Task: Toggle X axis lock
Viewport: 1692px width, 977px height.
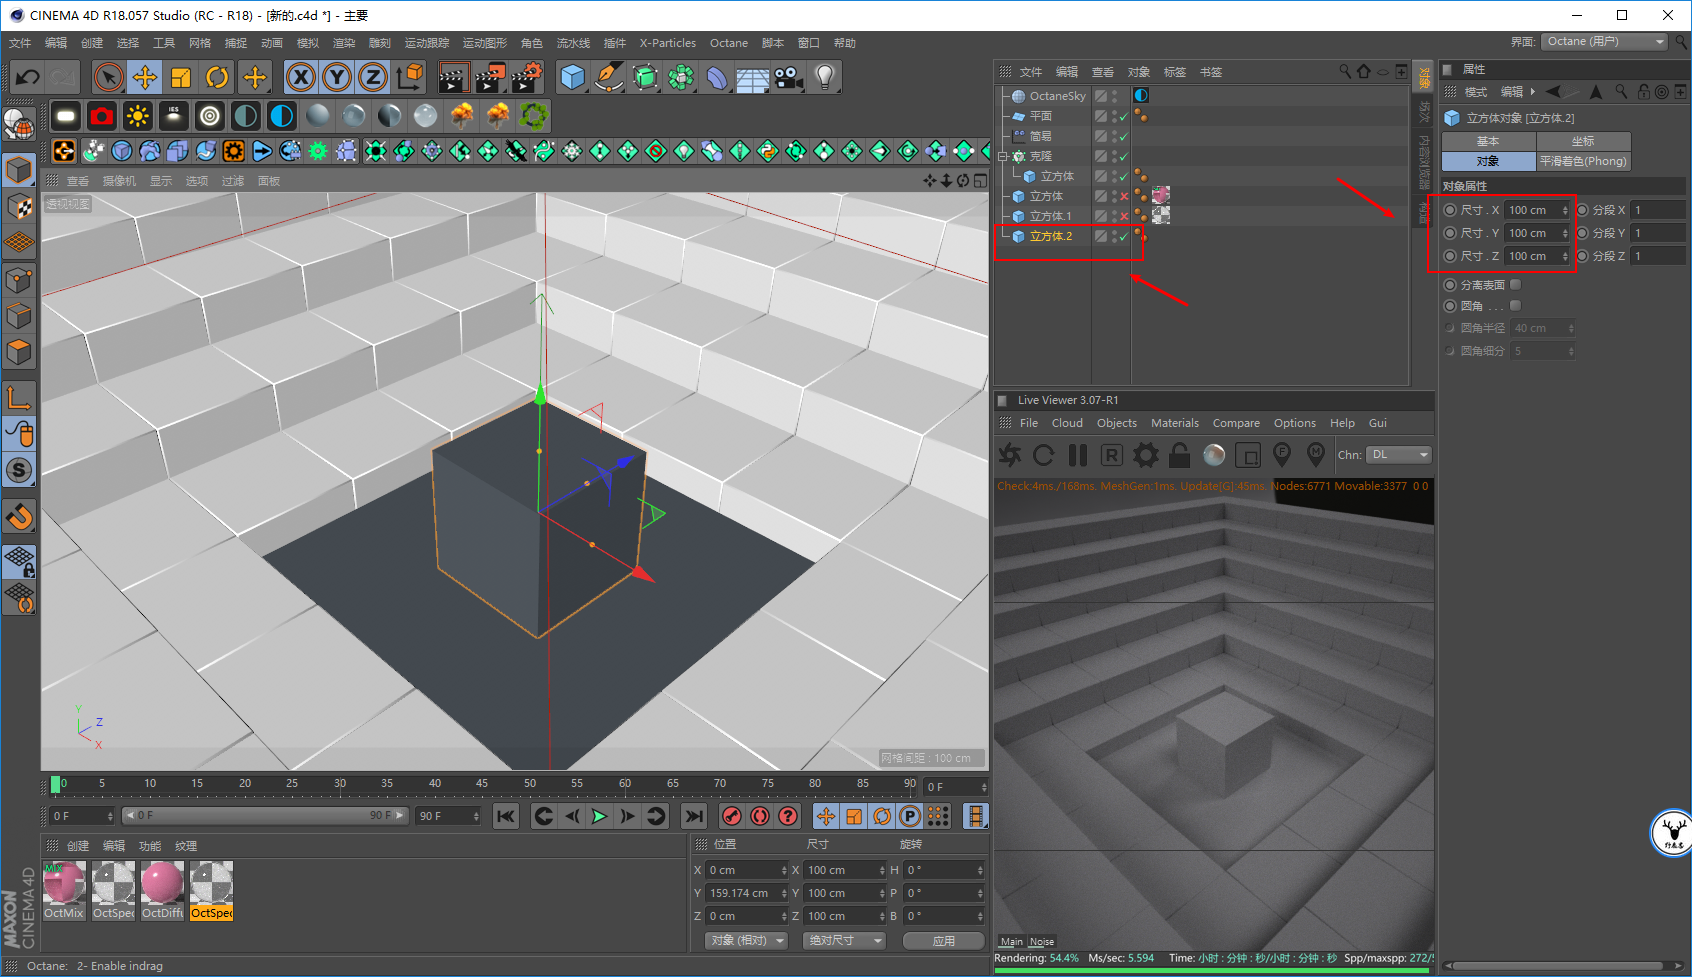Action: click(x=300, y=77)
